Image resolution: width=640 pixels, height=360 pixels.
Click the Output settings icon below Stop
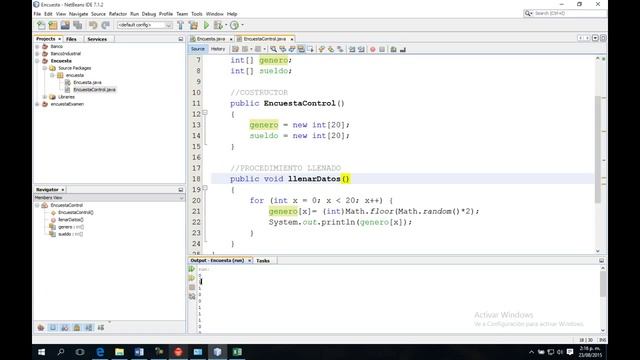(192, 297)
